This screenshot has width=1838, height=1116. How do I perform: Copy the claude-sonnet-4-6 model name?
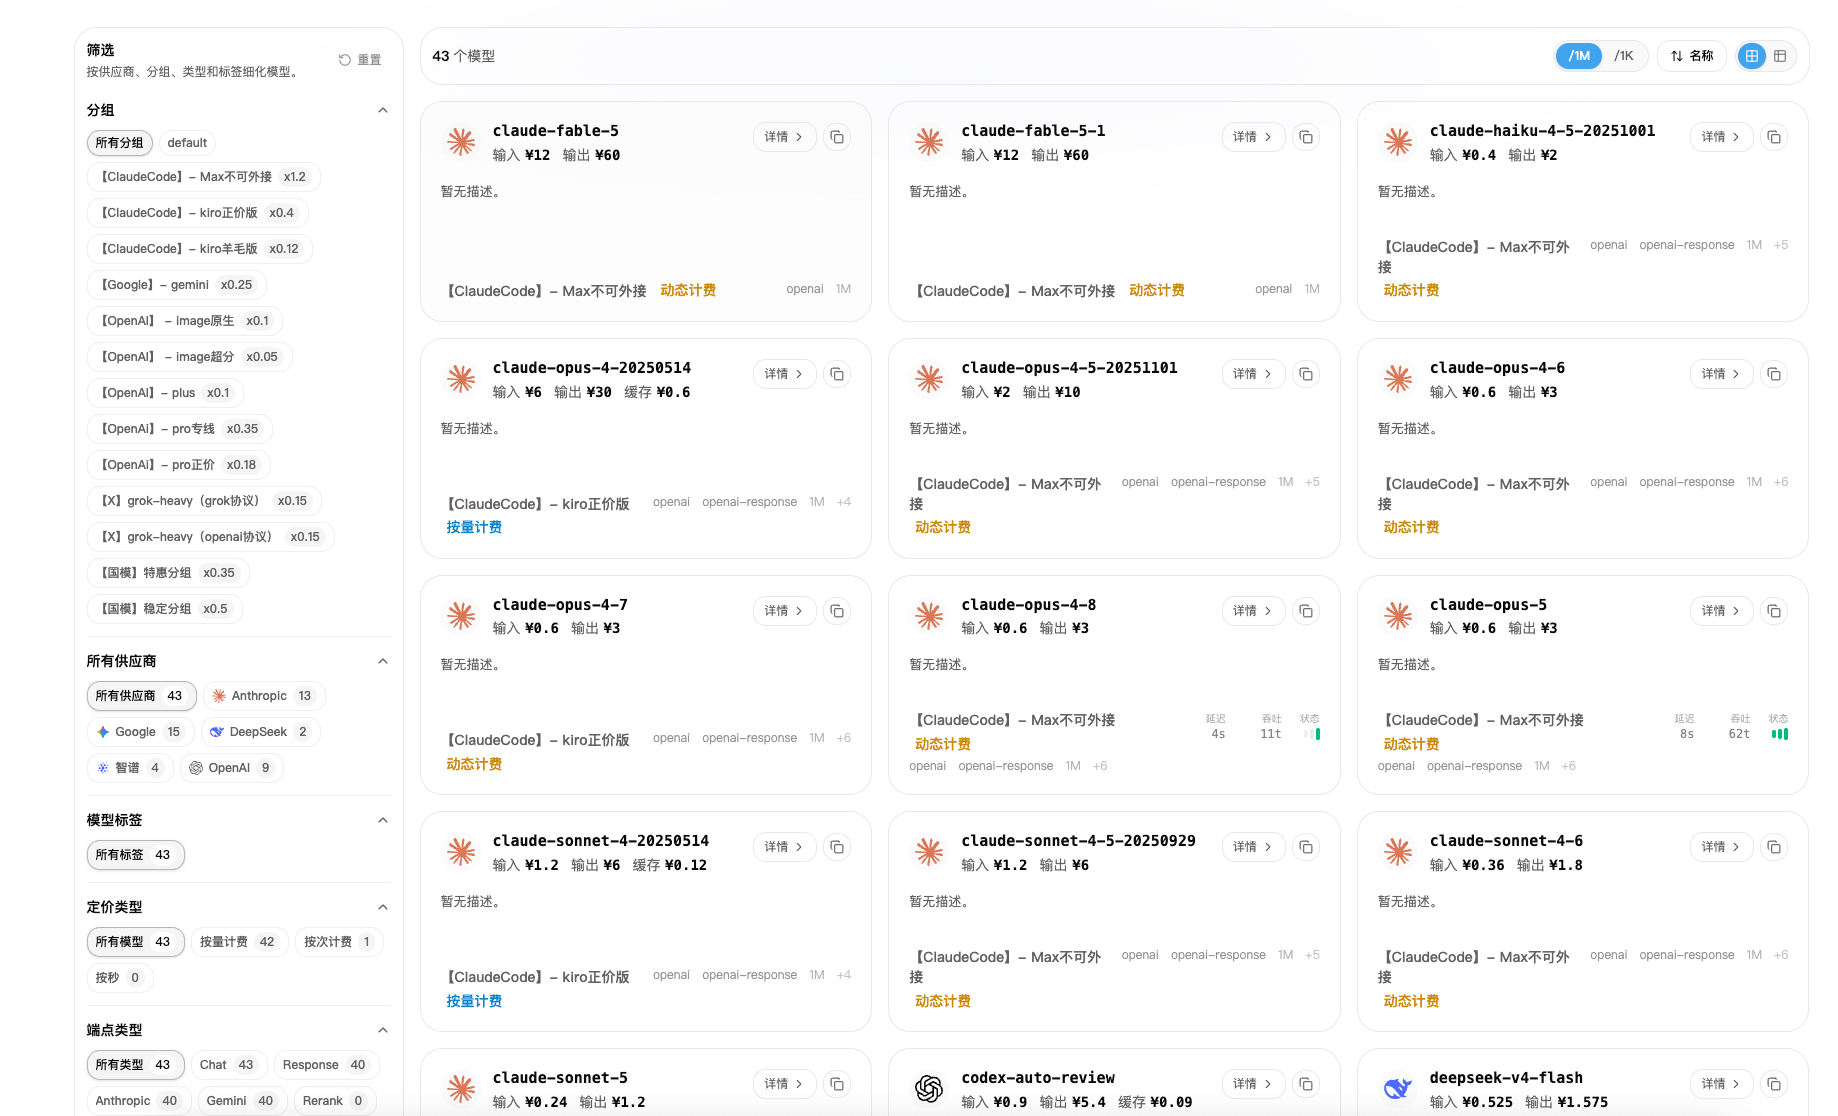click(1774, 847)
